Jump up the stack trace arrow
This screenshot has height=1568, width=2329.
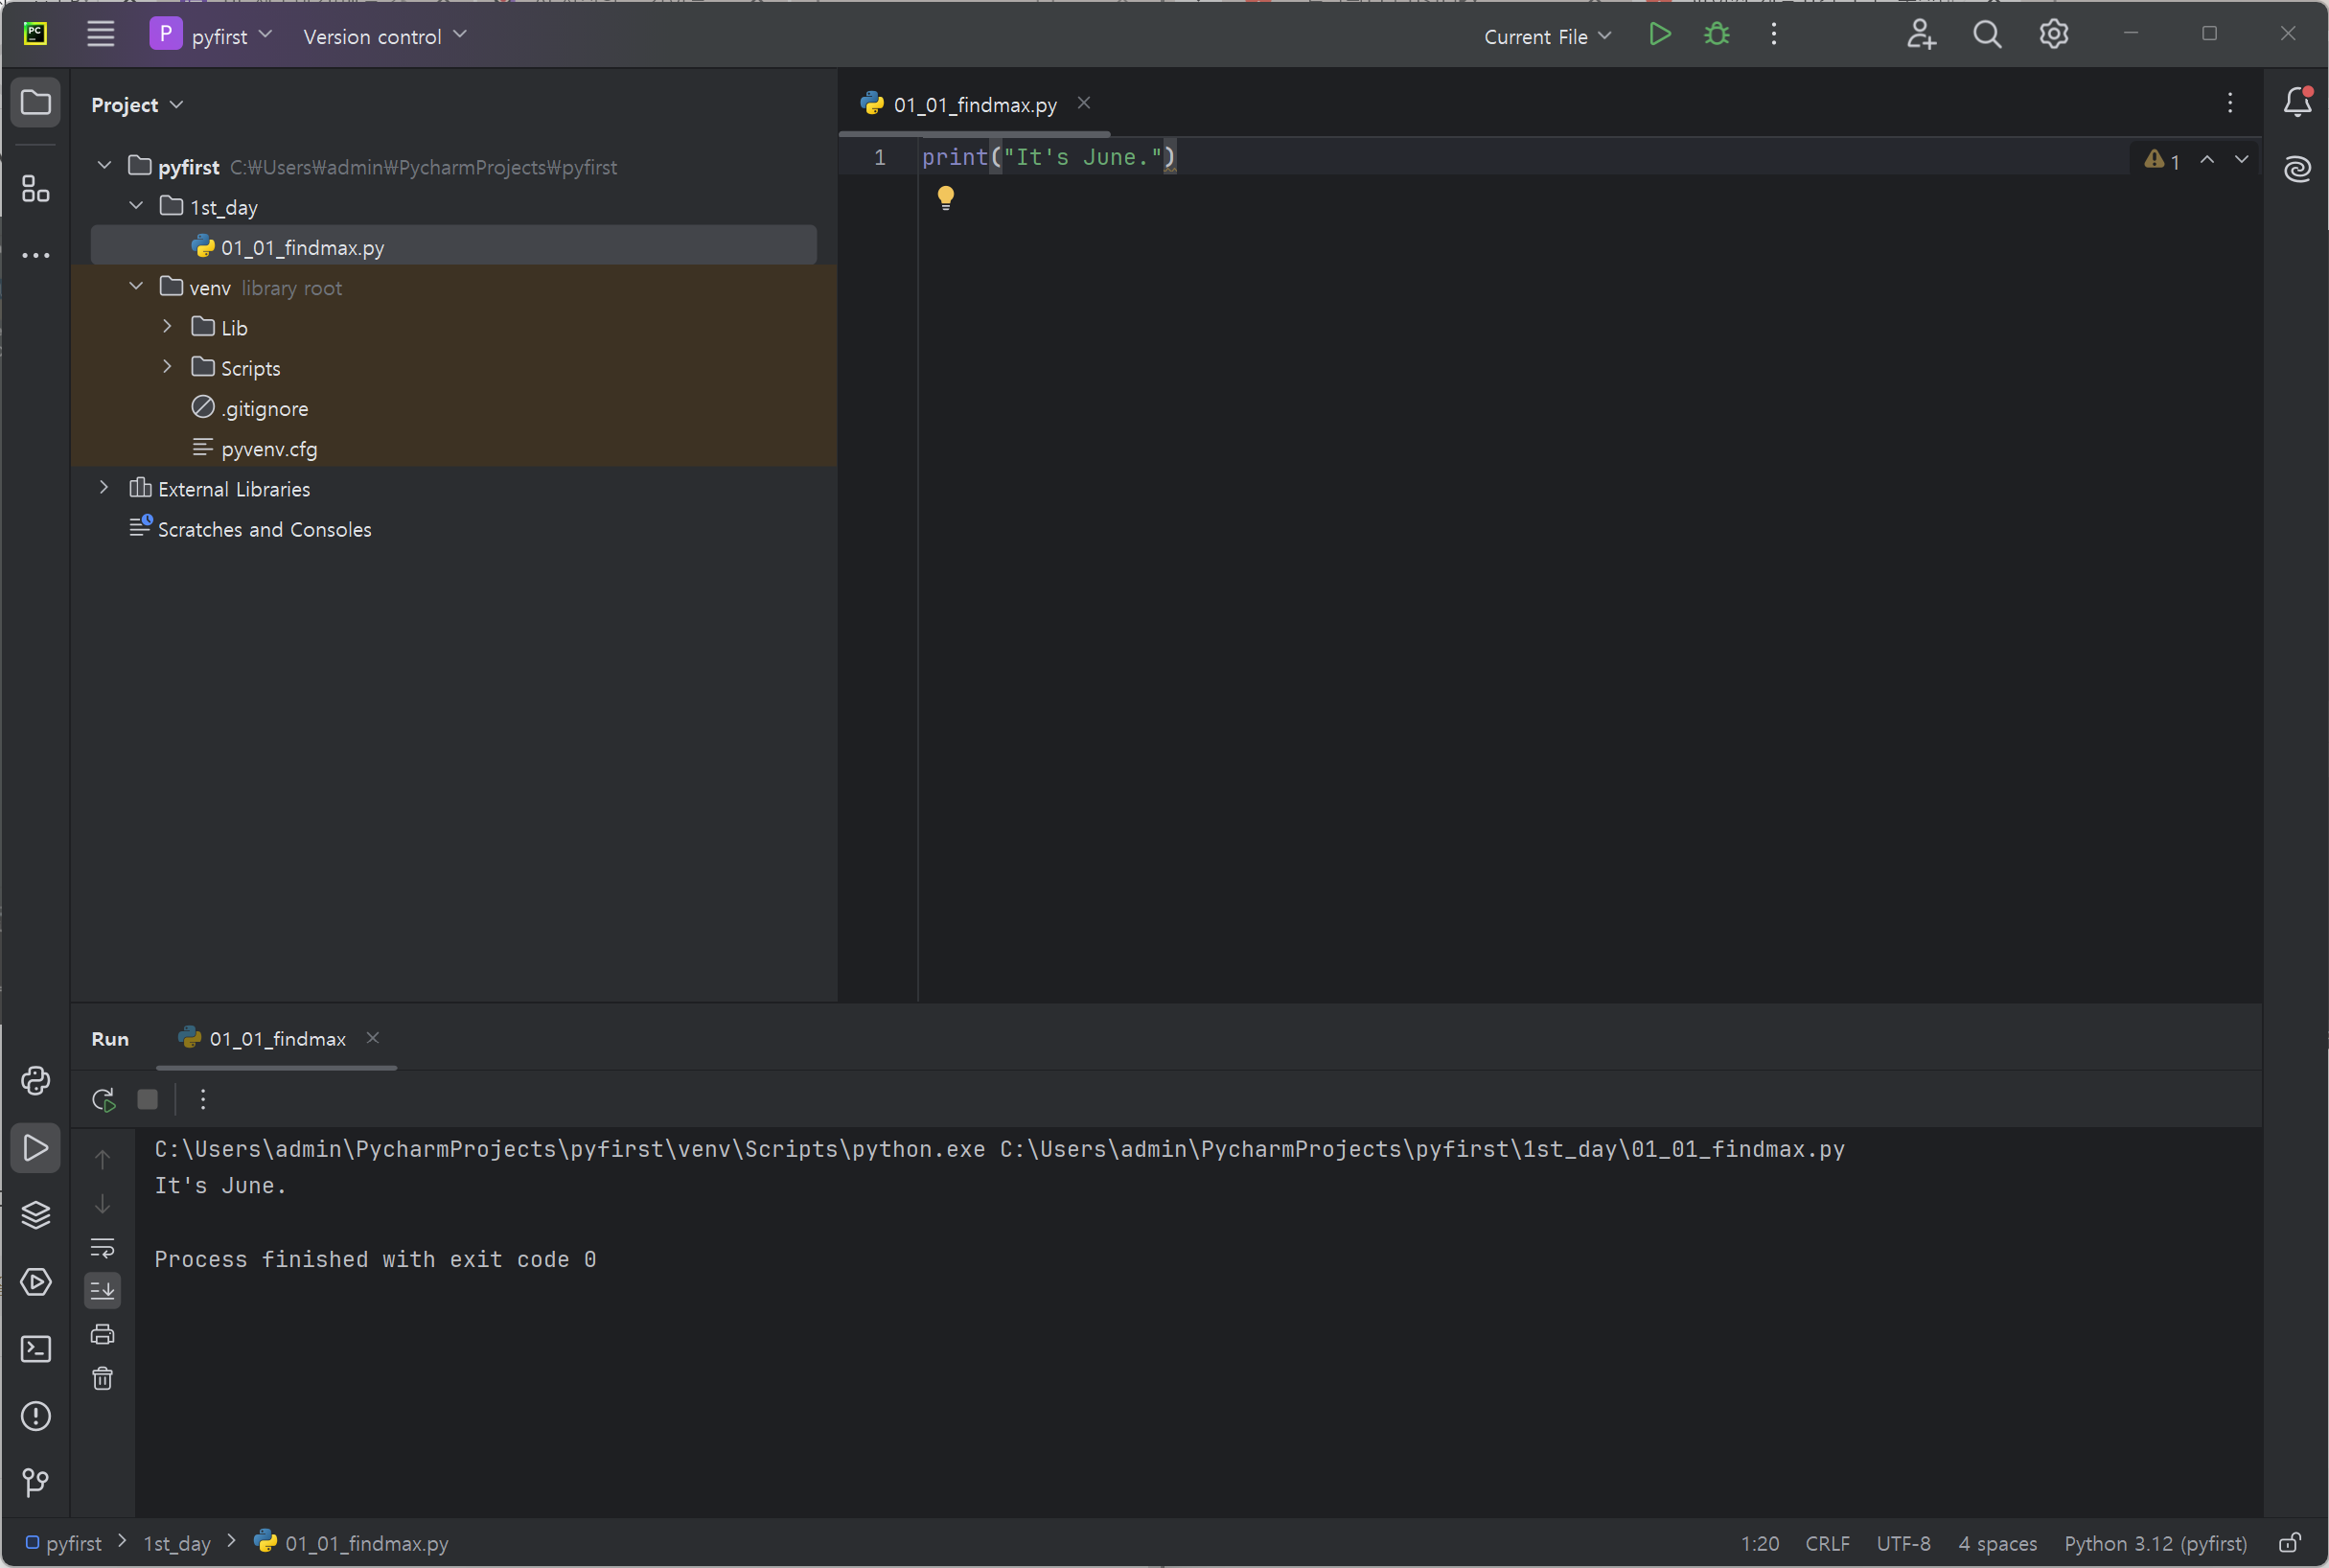[x=102, y=1160]
